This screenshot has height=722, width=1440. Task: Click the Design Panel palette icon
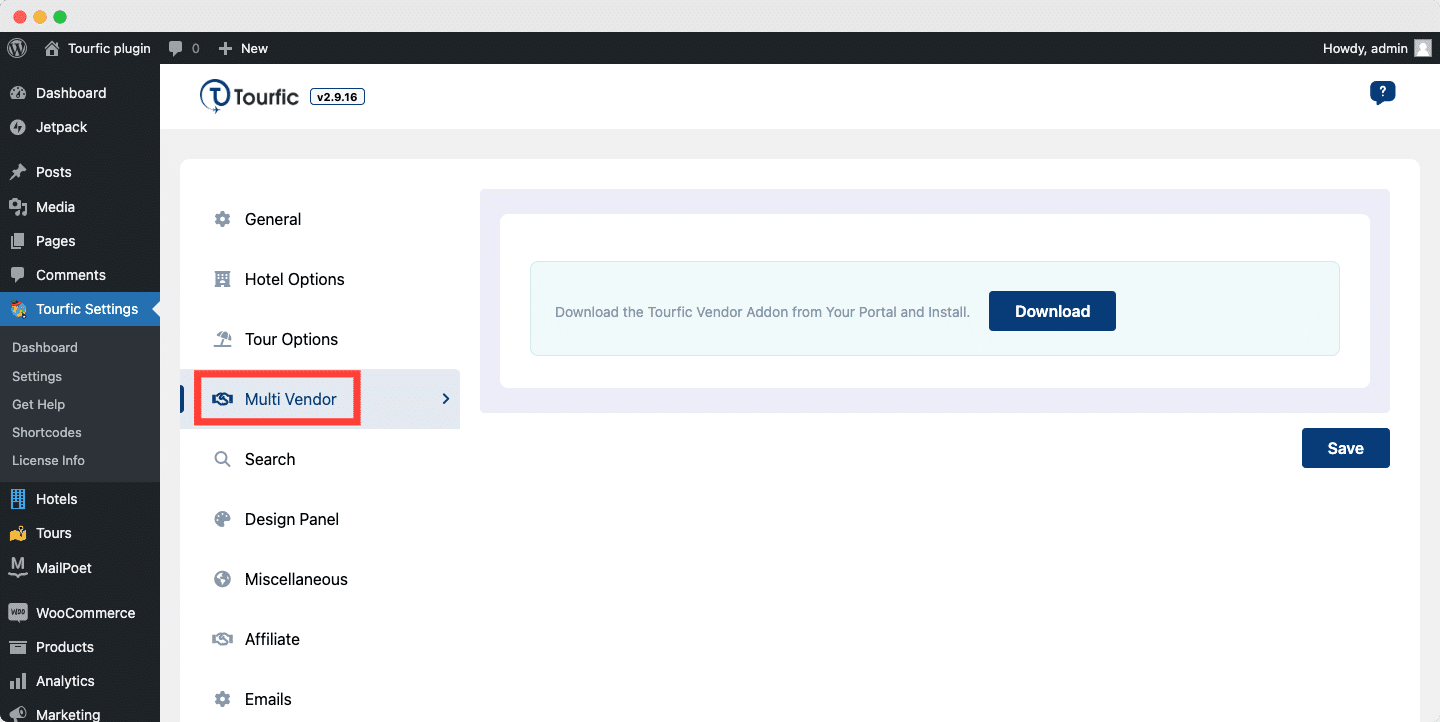(x=223, y=519)
